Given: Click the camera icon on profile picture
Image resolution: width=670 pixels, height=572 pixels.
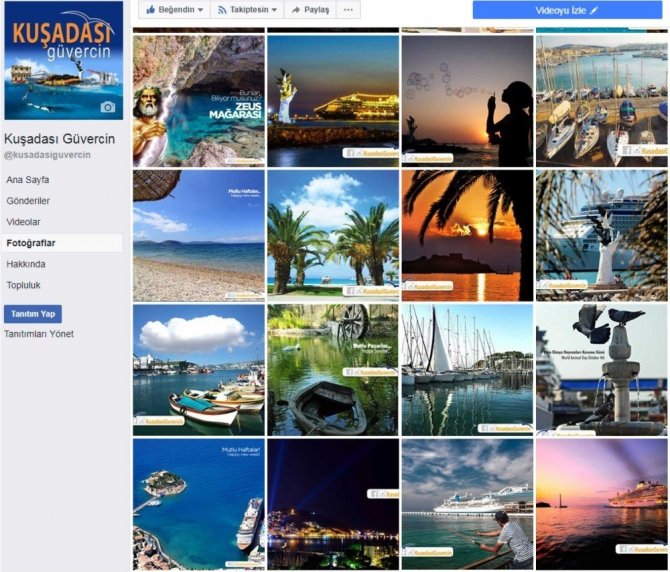Looking at the screenshot, I should [108, 107].
